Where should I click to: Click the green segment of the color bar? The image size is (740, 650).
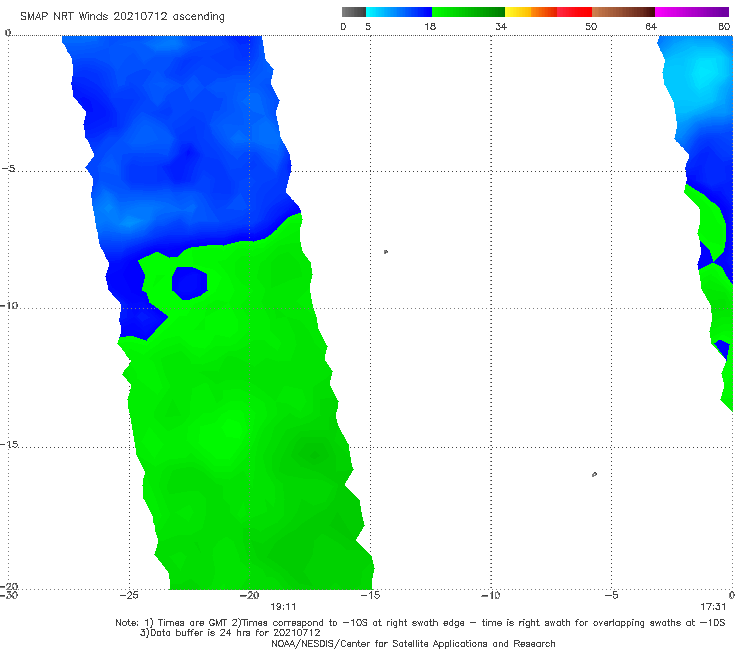click(x=468, y=12)
